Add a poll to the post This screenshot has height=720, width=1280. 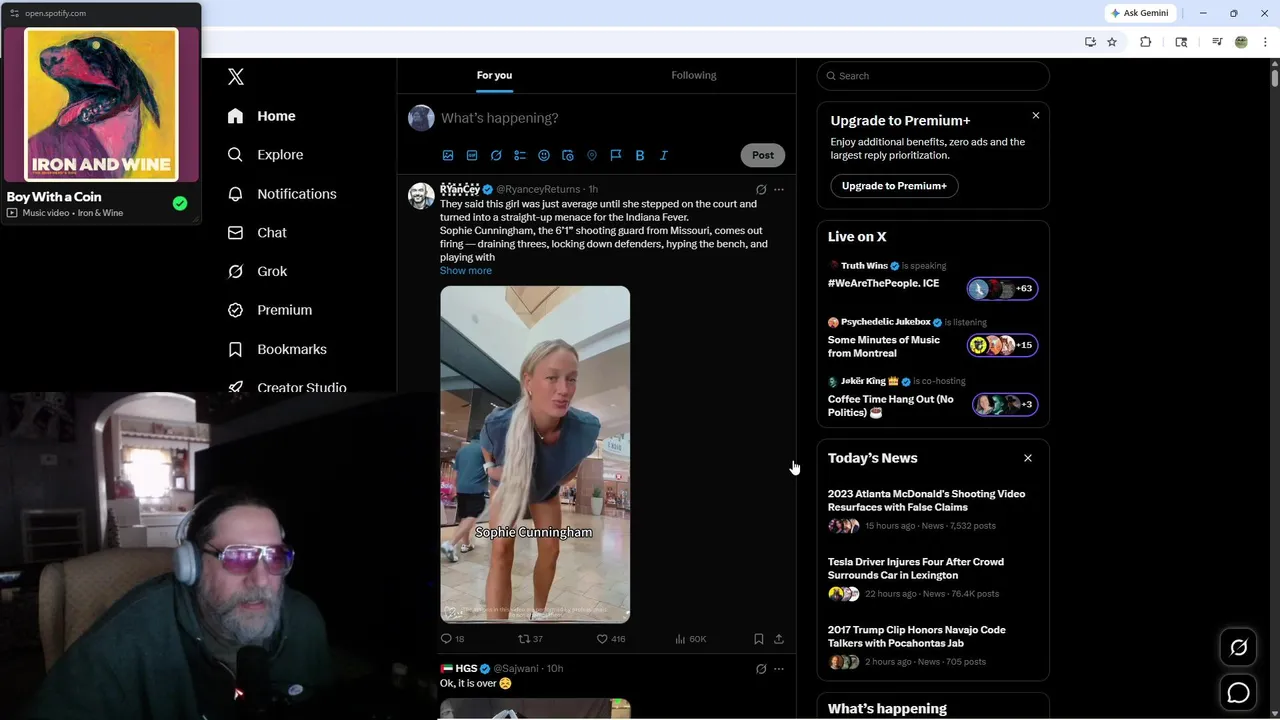pos(520,155)
